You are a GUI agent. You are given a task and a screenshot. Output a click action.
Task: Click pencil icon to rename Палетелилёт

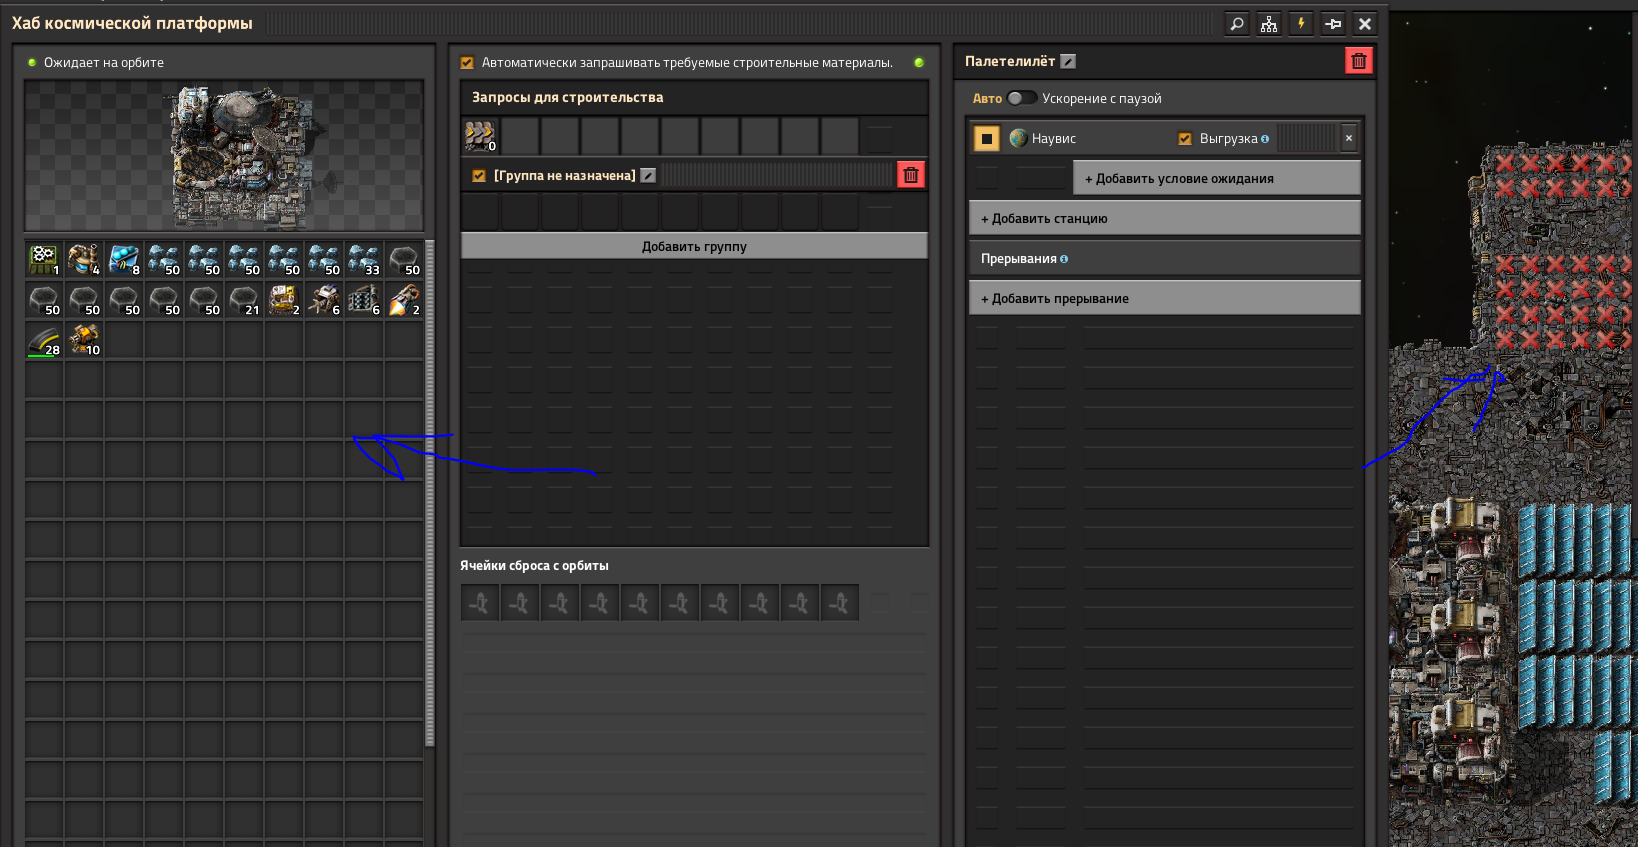pyautogui.click(x=1068, y=62)
